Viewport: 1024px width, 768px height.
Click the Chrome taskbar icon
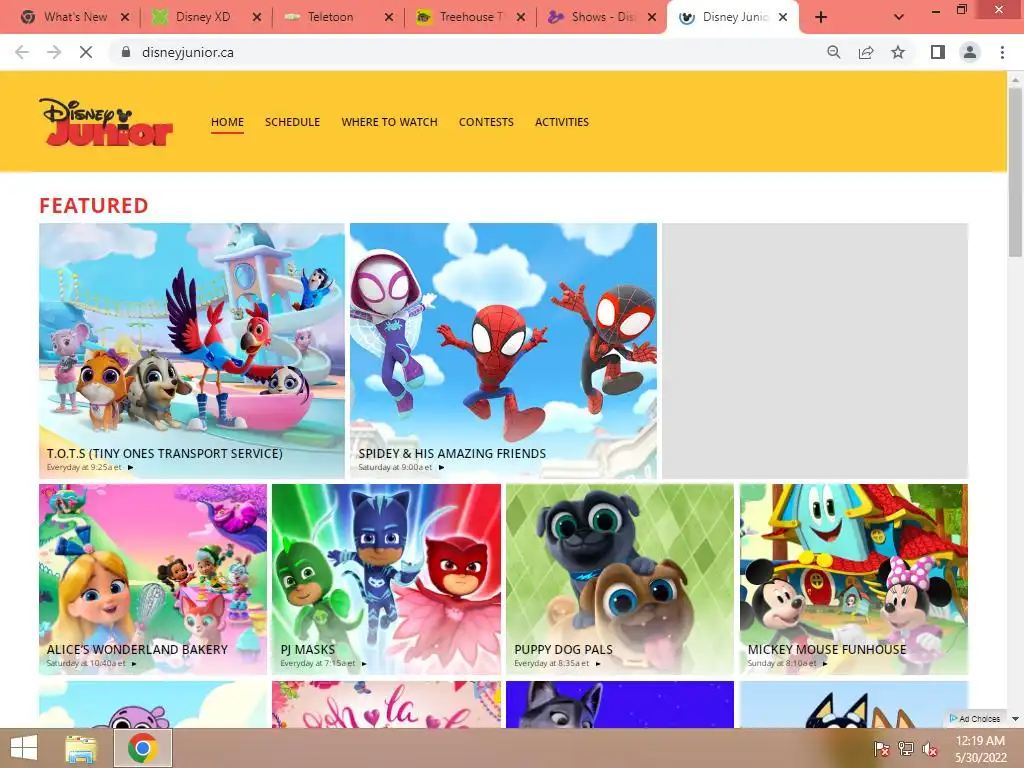(143, 748)
